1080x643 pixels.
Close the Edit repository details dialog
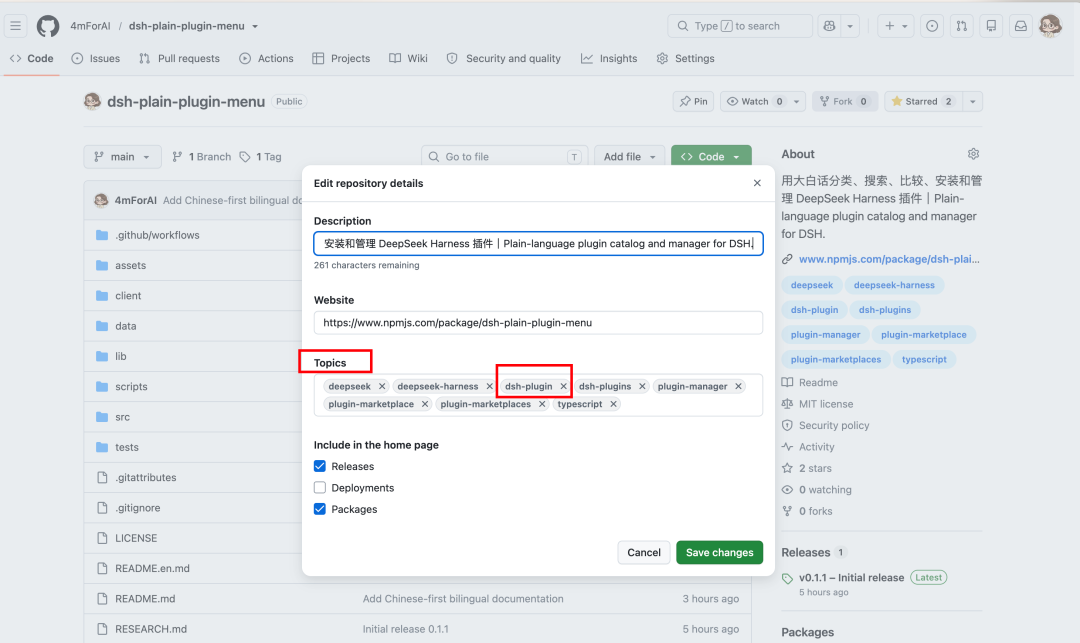(x=757, y=183)
